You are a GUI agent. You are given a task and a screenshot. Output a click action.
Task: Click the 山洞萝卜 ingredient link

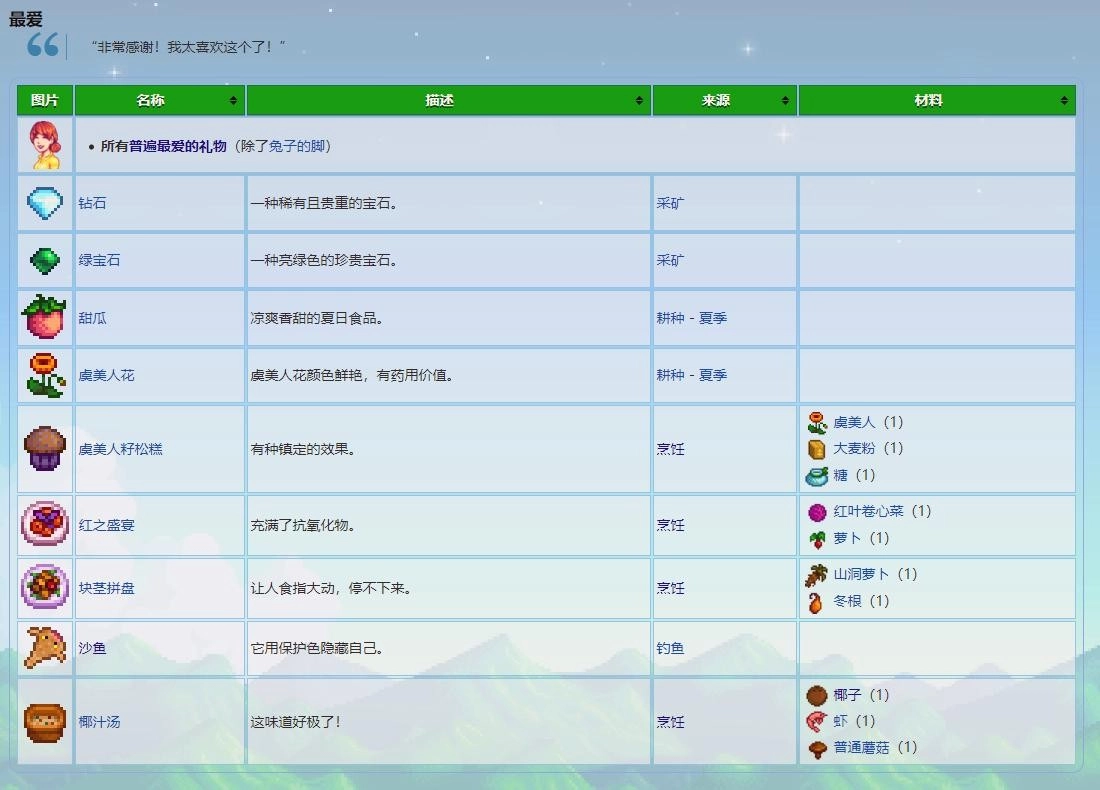(x=861, y=574)
